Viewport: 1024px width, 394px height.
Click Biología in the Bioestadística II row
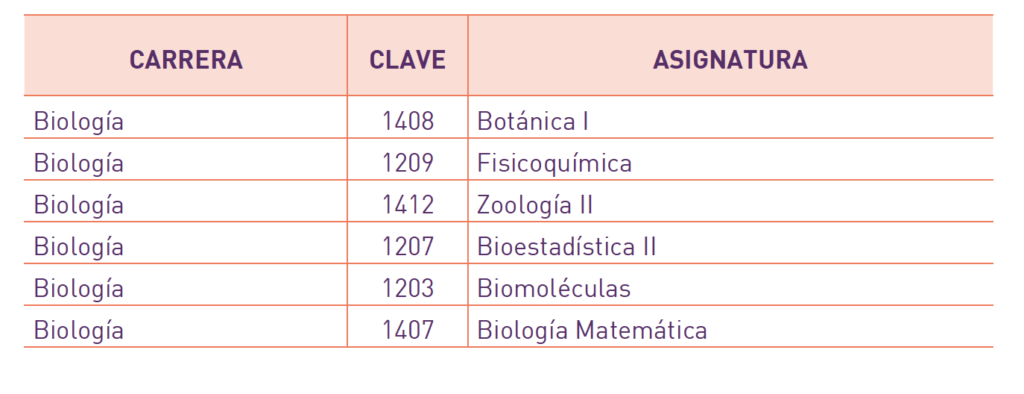point(78,246)
